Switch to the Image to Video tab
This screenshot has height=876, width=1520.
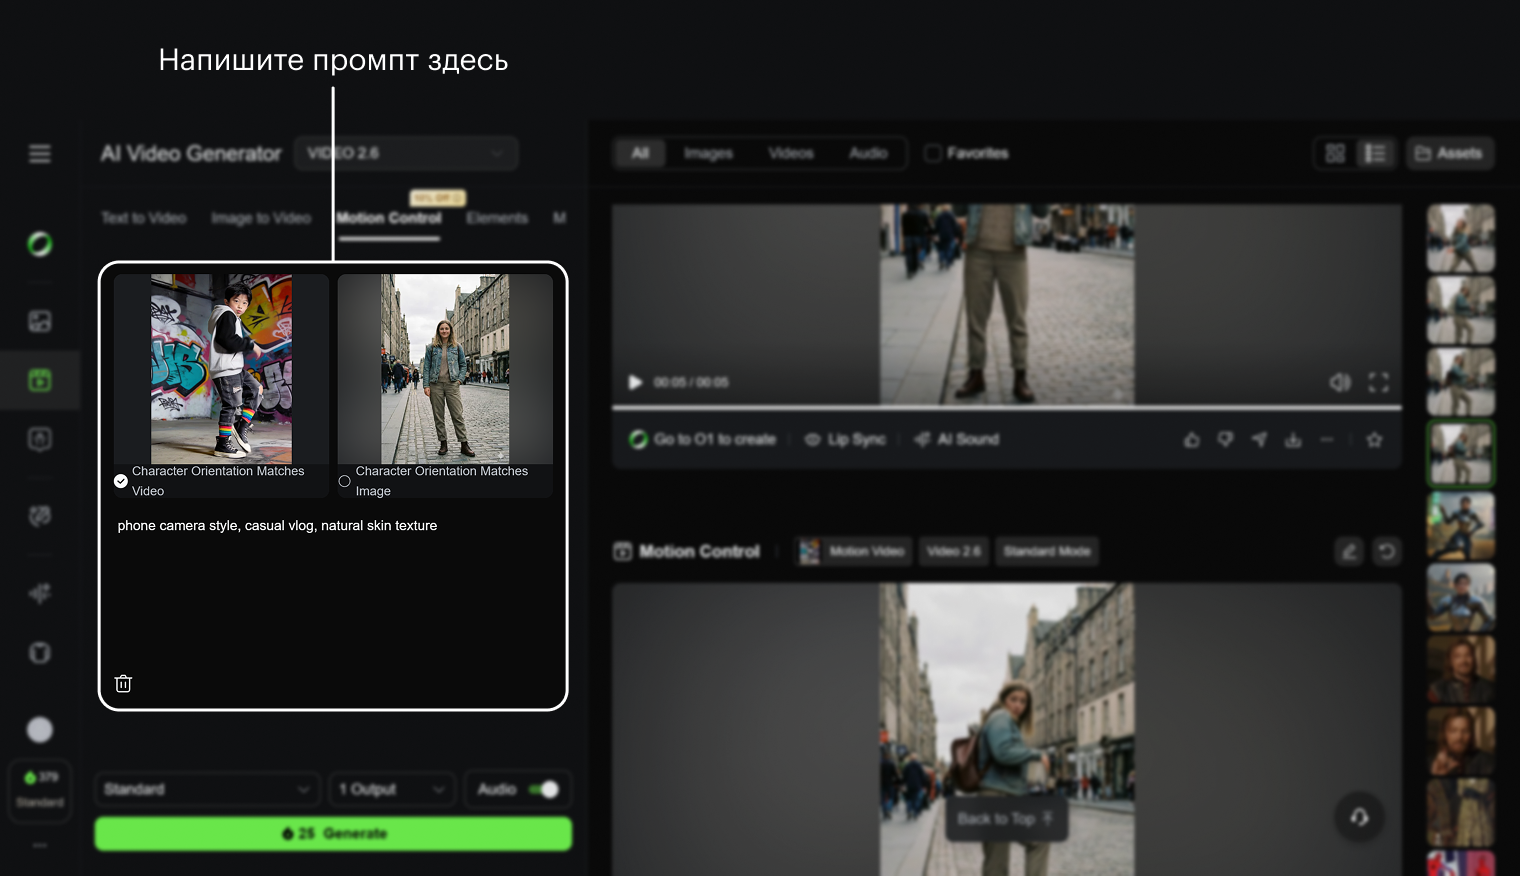[x=261, y=218]
